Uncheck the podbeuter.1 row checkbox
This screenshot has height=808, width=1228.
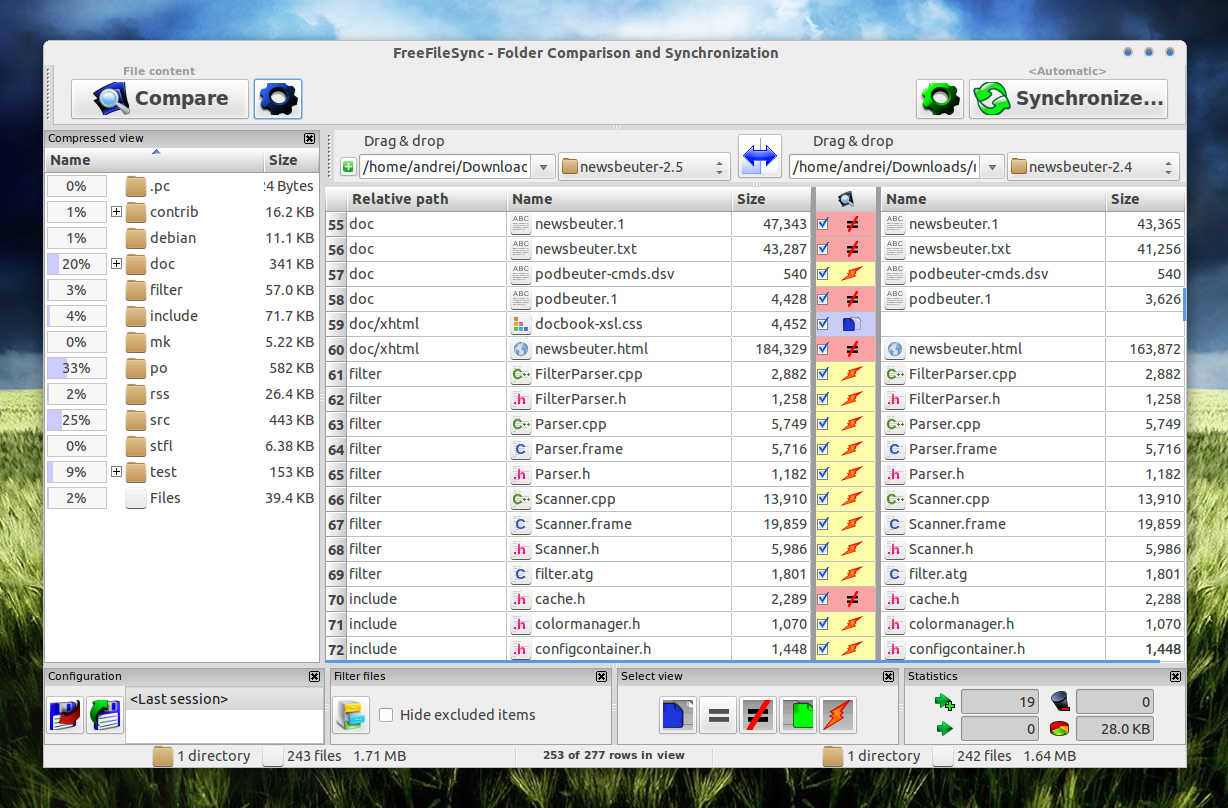click(823, 299)
